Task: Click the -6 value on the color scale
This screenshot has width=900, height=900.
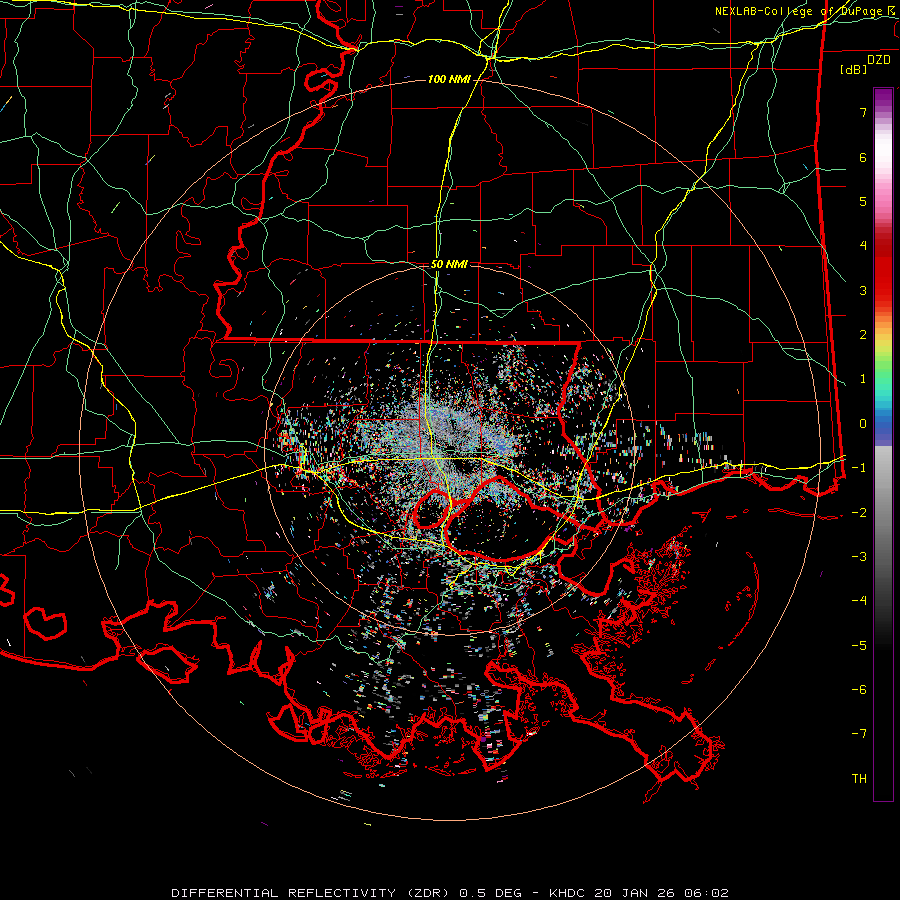Action: [x=859, y=690]
